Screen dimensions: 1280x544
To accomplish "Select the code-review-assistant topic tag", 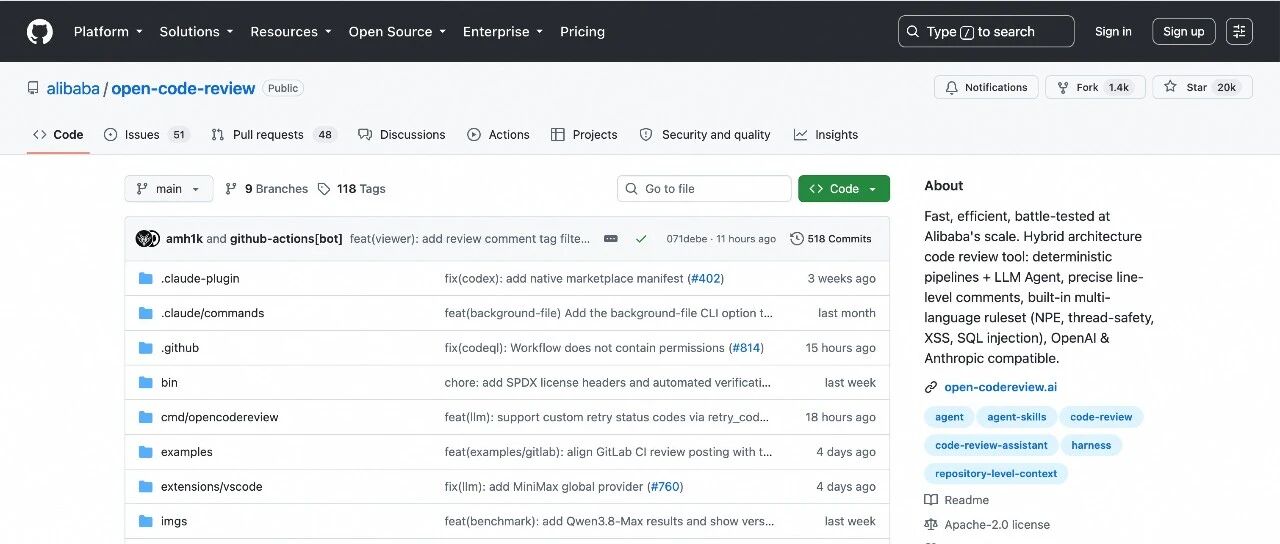I will [x=991, y=445].
